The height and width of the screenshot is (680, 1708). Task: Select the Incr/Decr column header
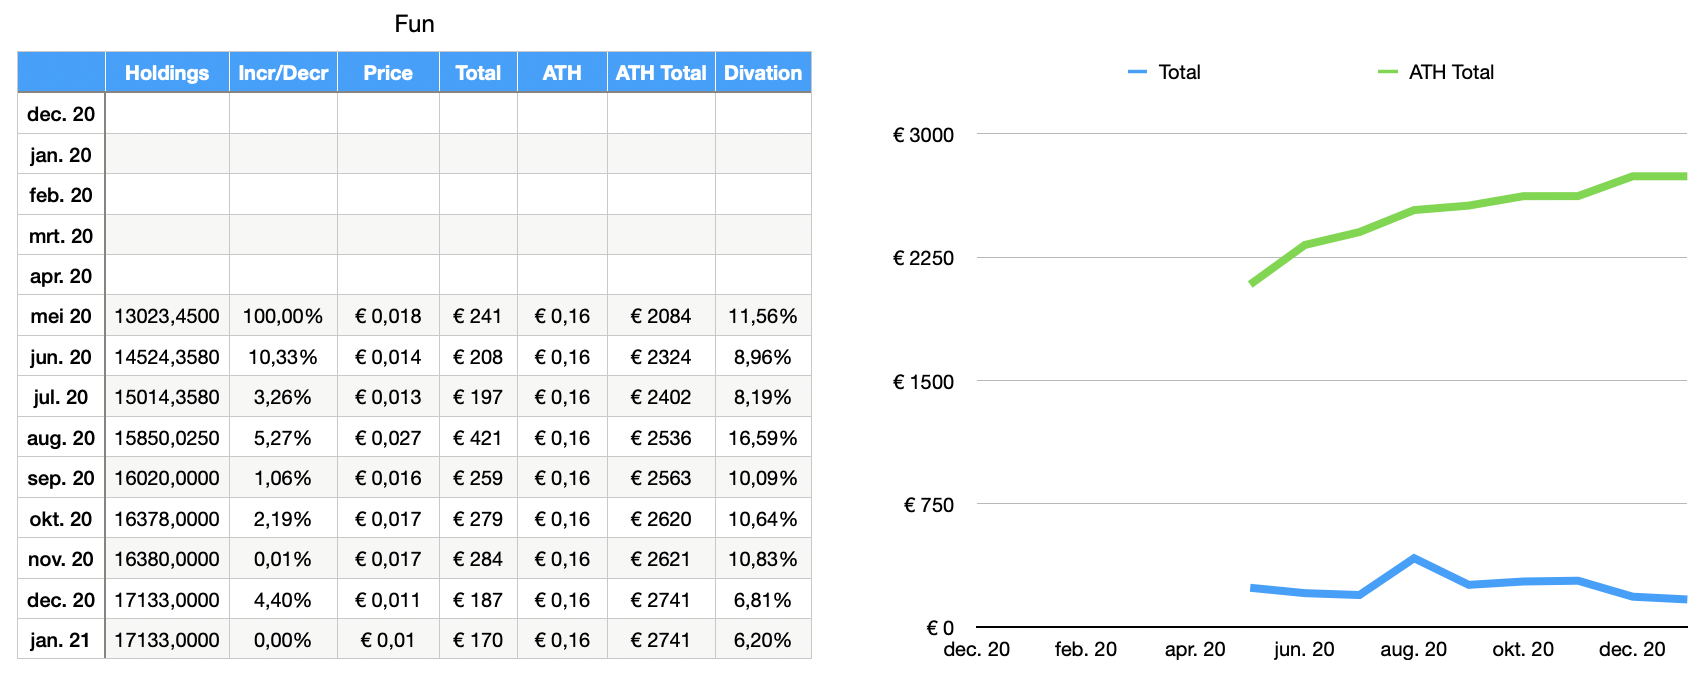[283, 73]
